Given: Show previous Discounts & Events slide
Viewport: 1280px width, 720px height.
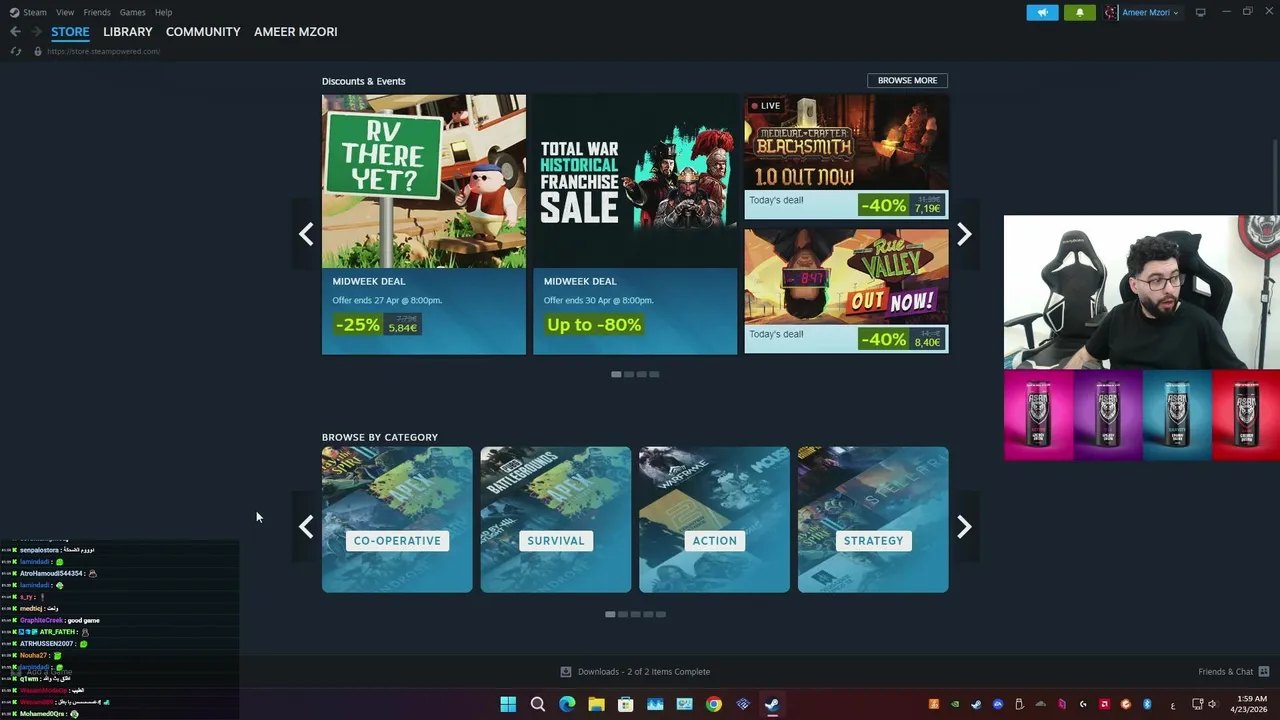Looking at the screenshot, I should click(x=306, y=234).
